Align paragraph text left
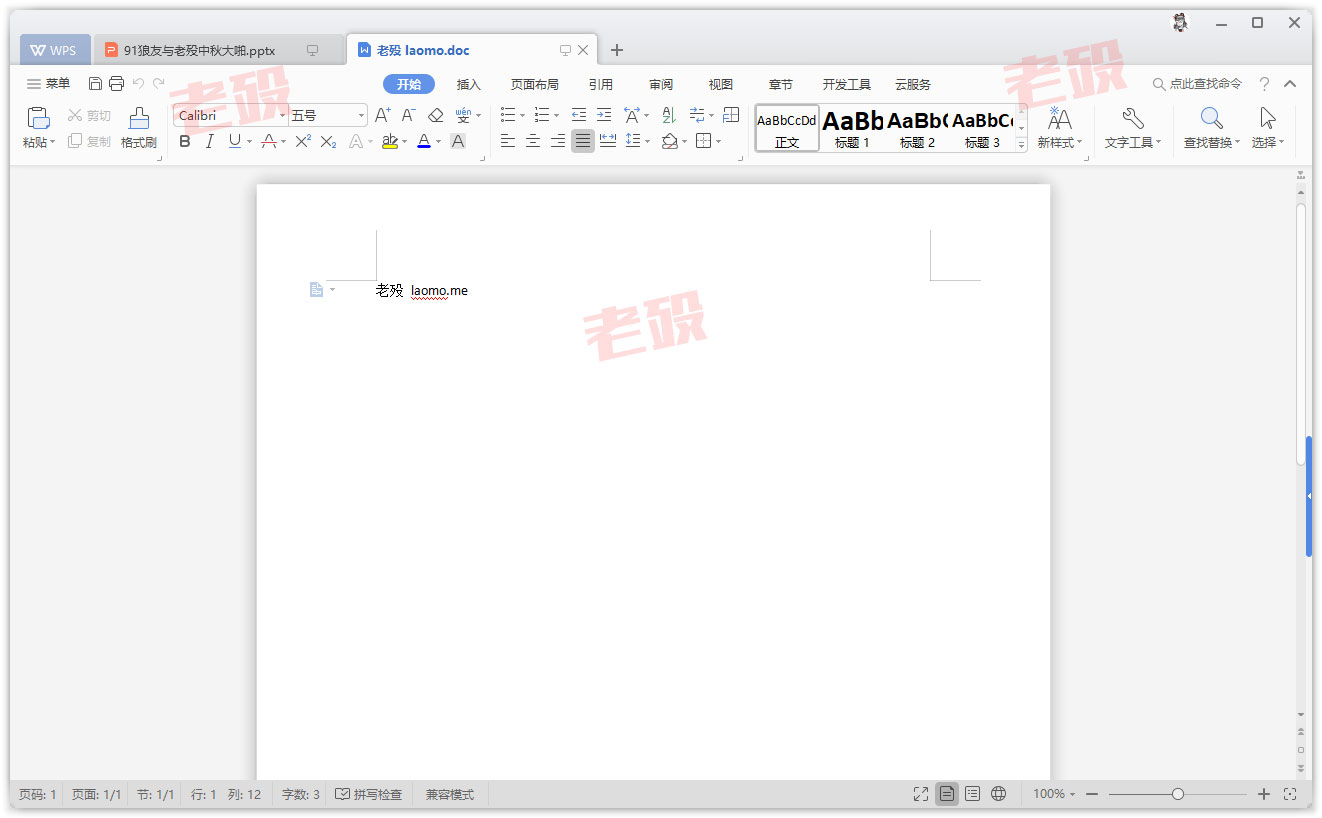Viewport: 1322px width, 818px height. pos(508,142)
